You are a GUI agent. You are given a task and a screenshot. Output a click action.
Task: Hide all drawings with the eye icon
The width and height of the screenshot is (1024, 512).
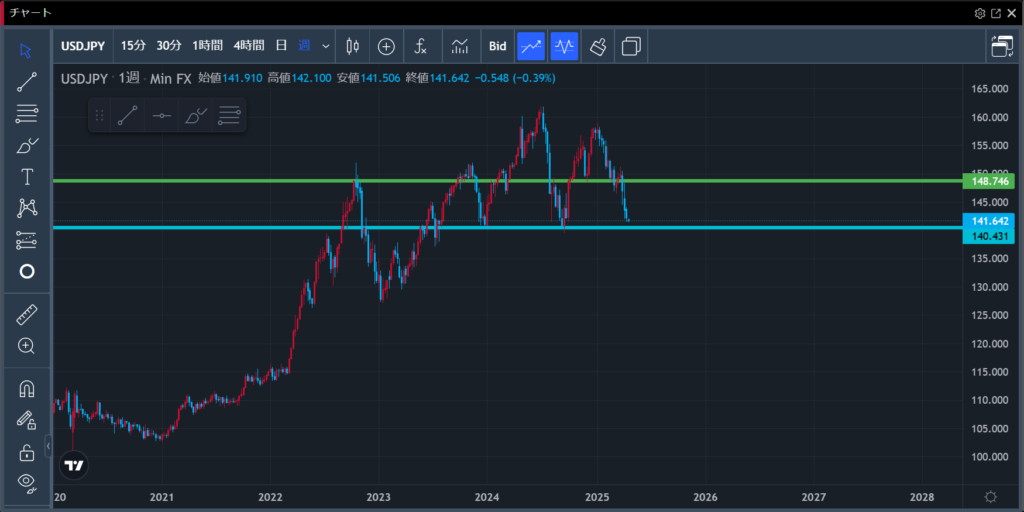click(x=27, y=483)
